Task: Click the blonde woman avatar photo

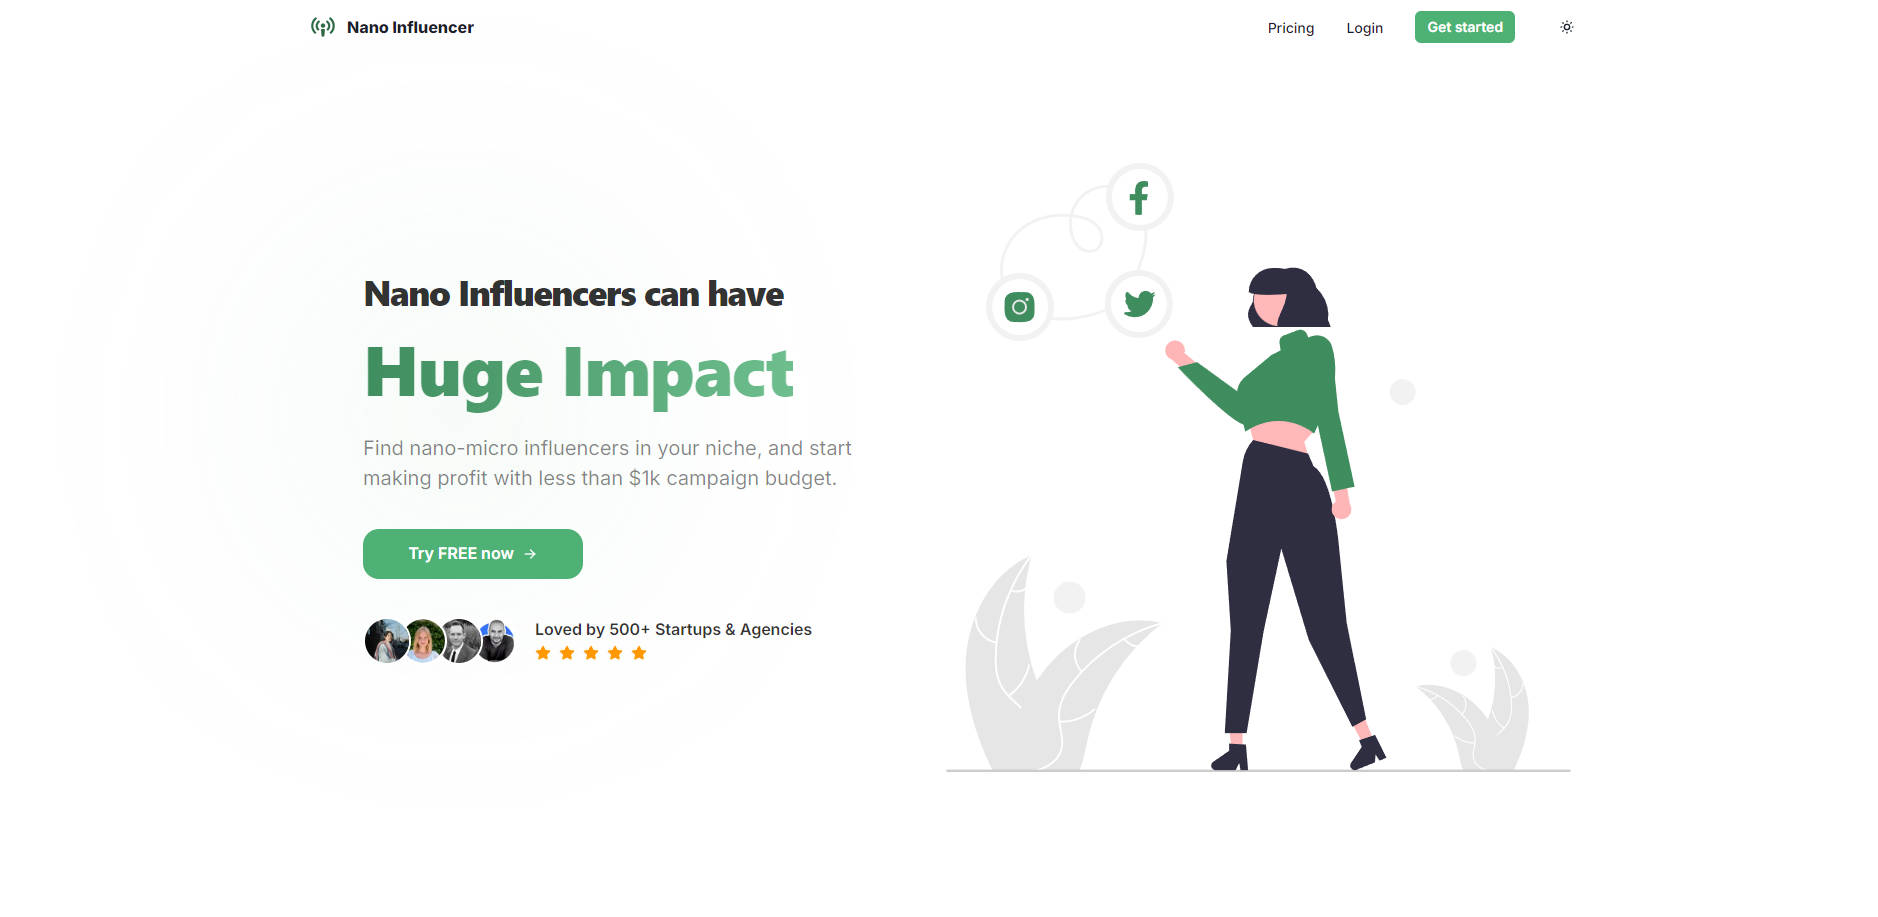Action: (423, 641)
